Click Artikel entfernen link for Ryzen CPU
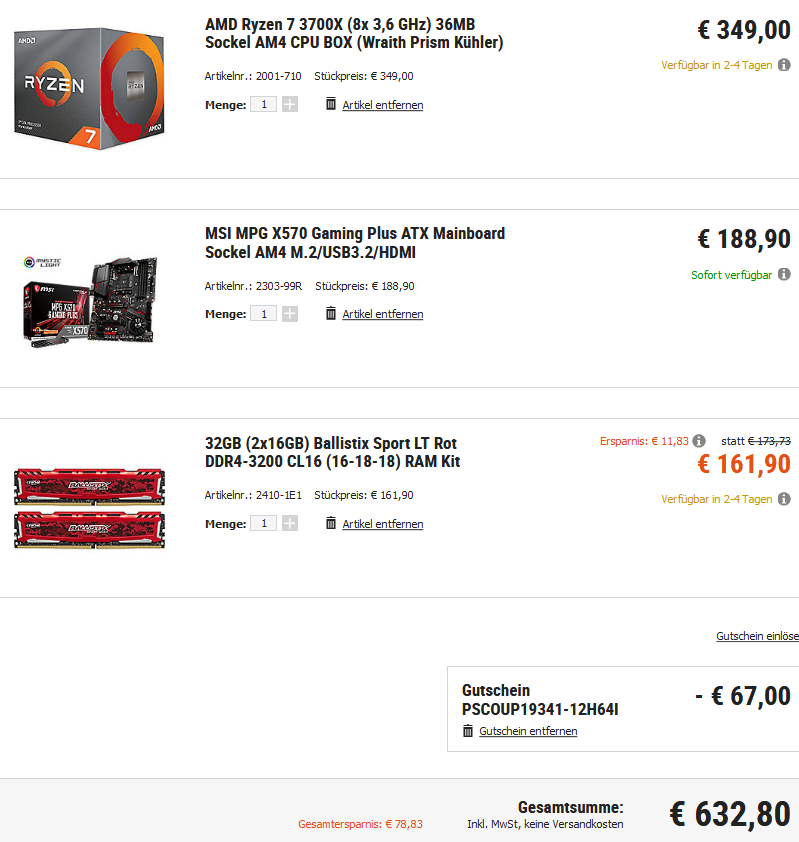The width and height of the screenshot is (799, 842). [x=383, y=105]
